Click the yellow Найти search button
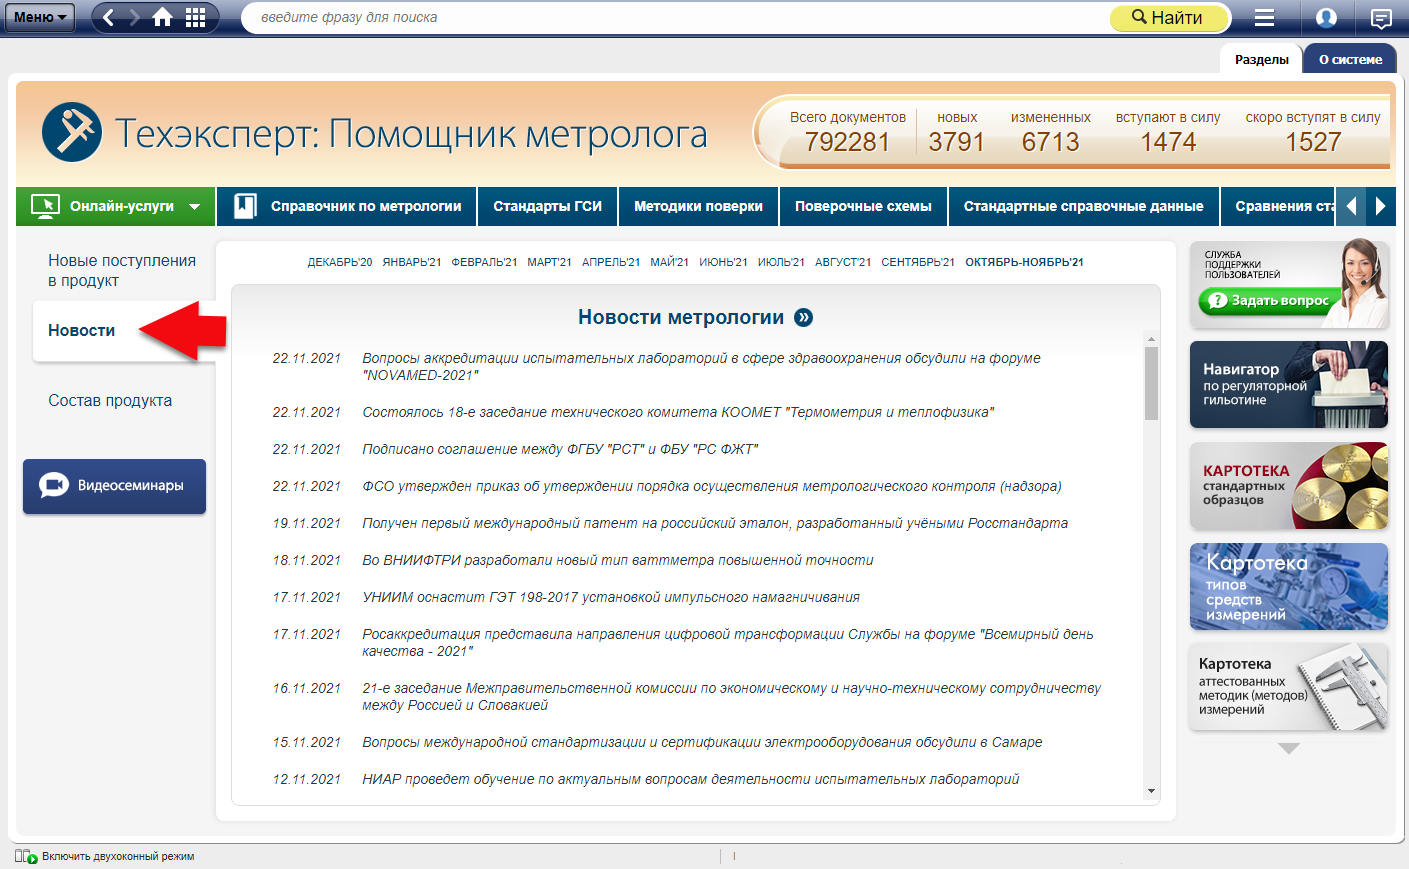The height and width of the screenshot is (869, 1409). click(1169, 17)
